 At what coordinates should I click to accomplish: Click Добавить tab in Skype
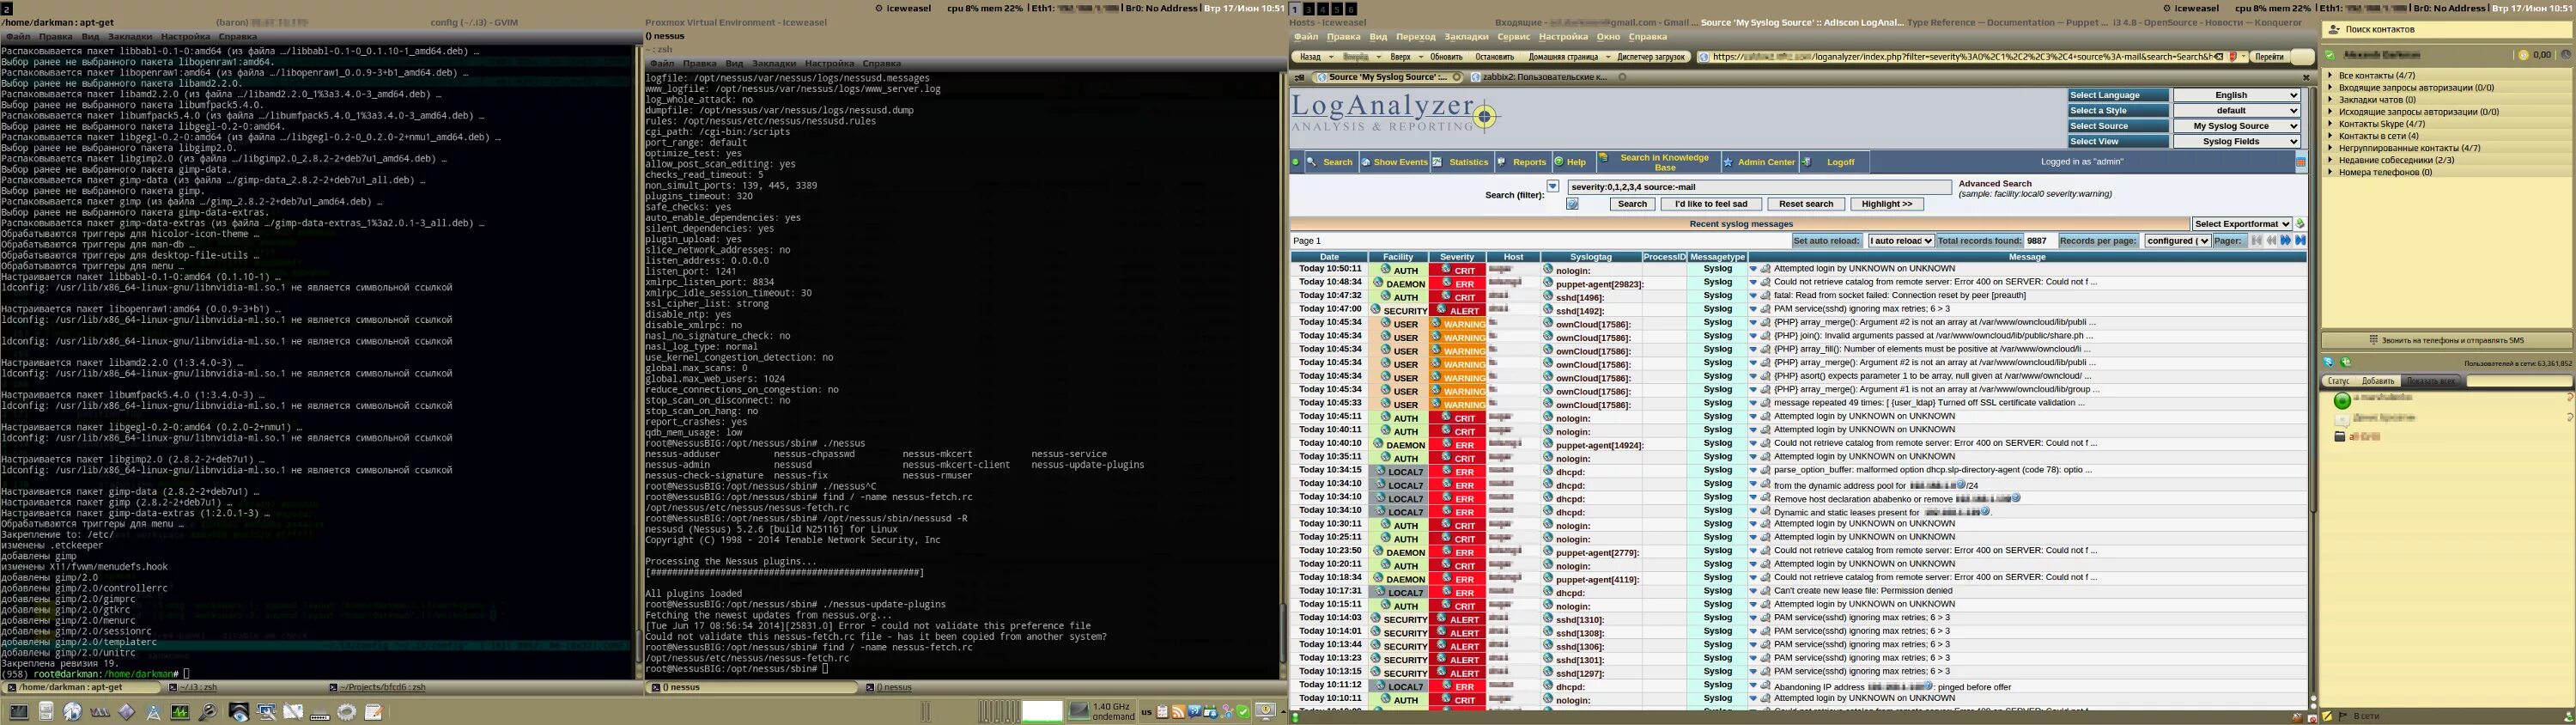click(2377, 381)
